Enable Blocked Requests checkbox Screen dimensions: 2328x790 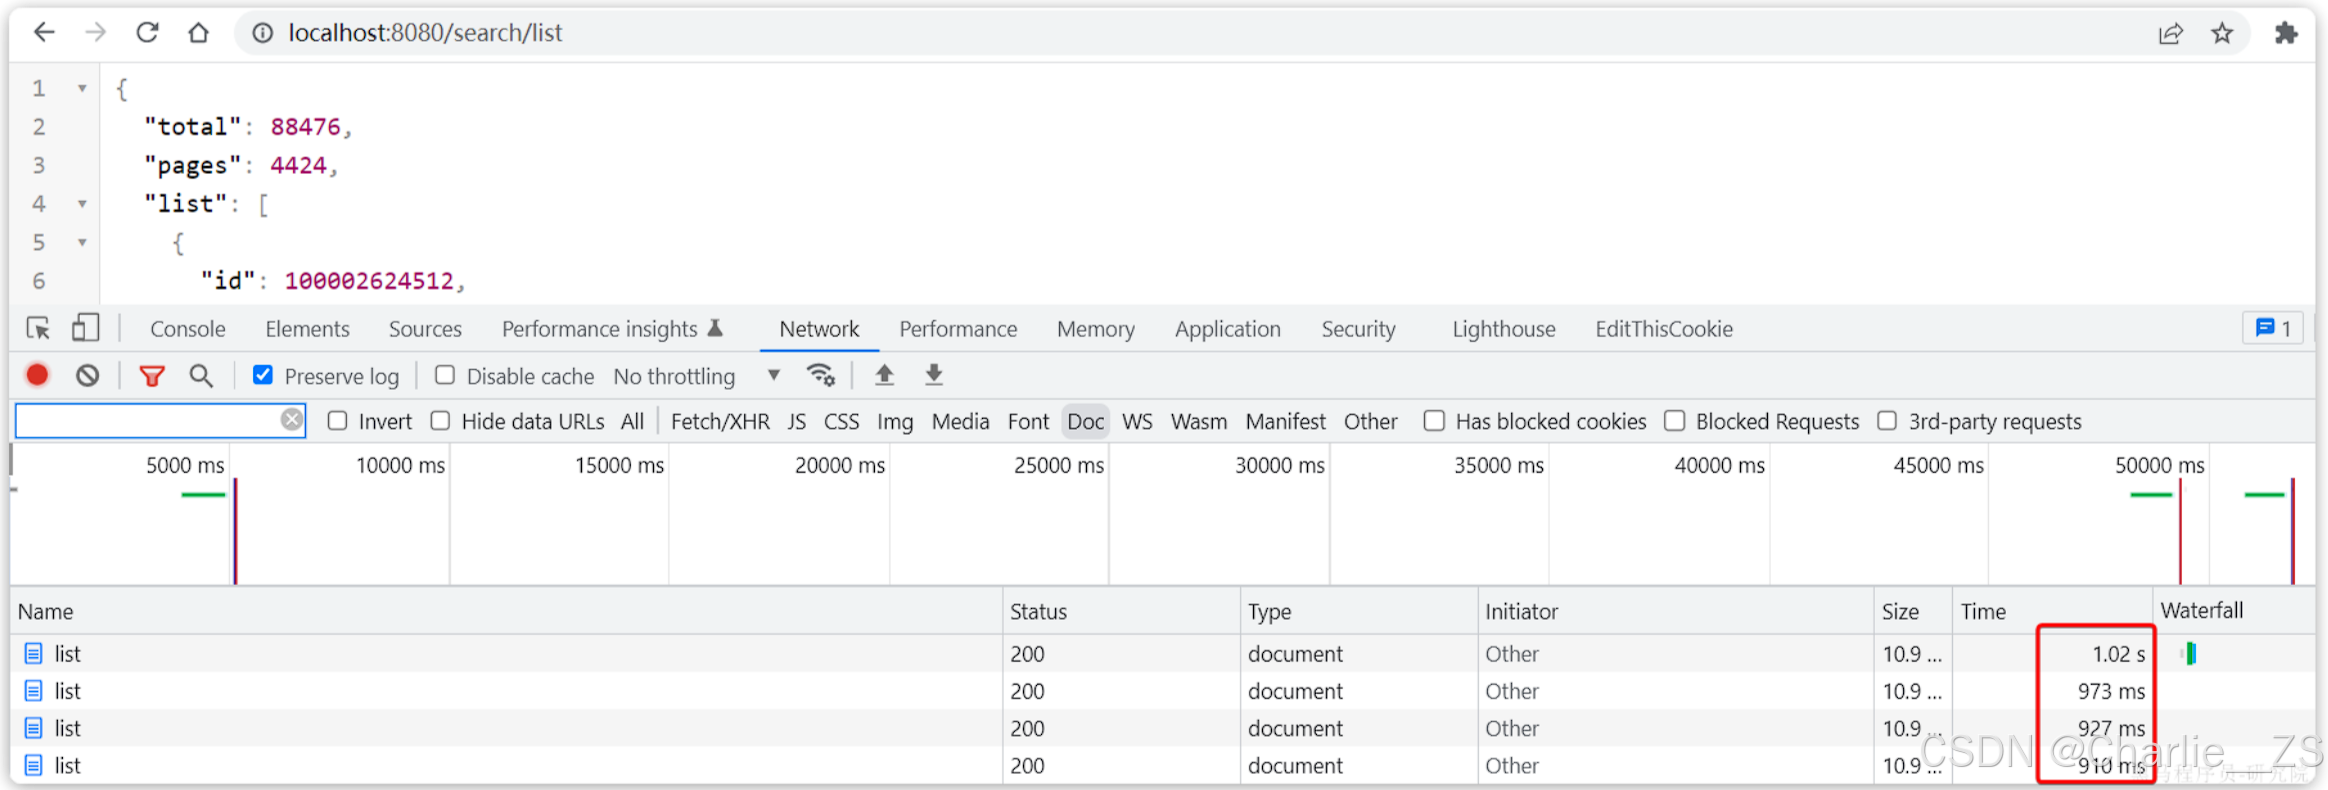pos(1675,421)
